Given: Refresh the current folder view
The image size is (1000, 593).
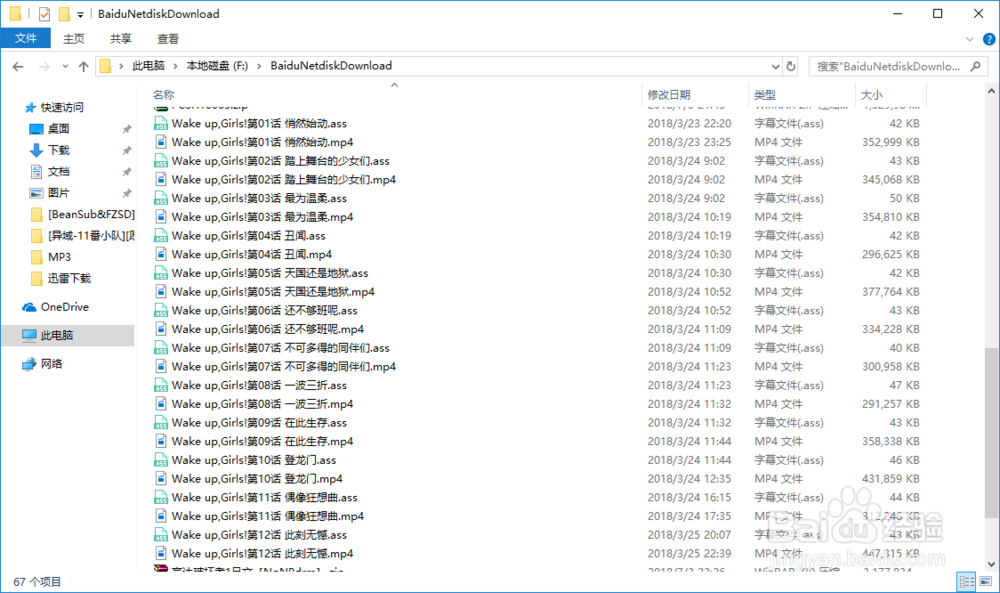Looking at the screenshot, I should pos(791,66).
